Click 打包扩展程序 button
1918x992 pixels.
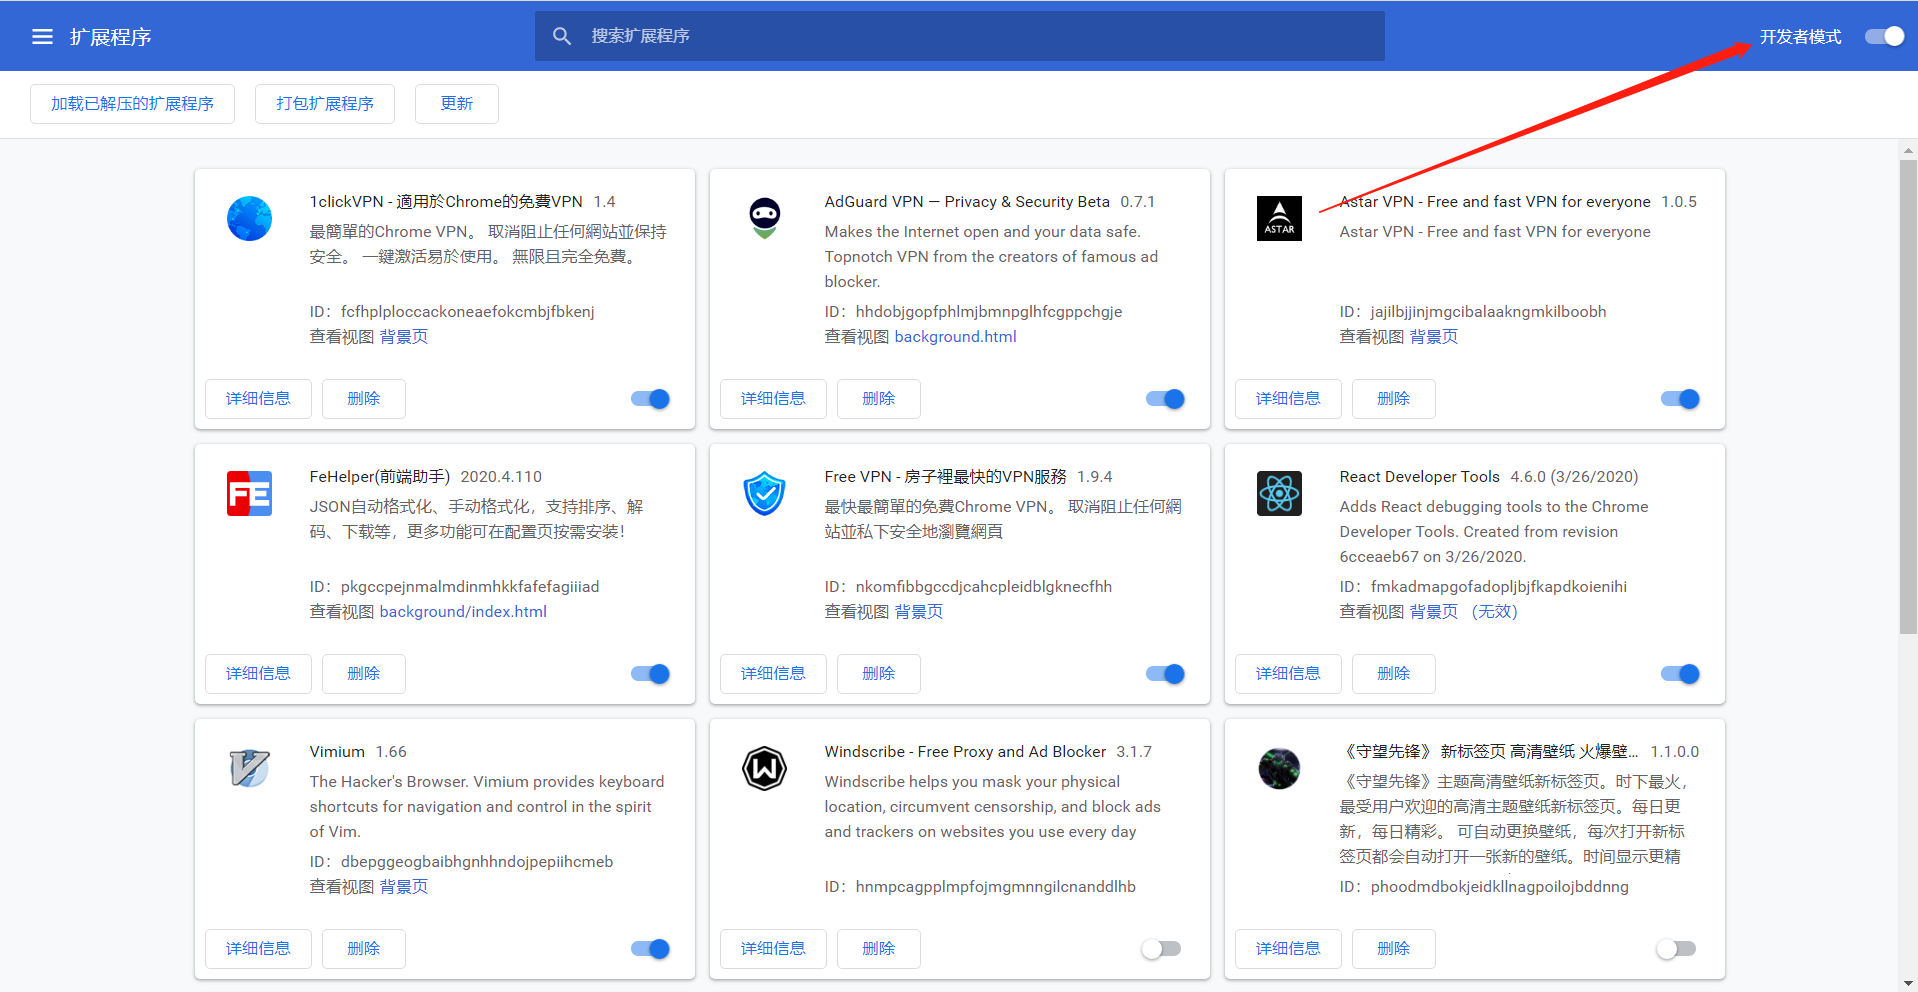tap(325, 104)
